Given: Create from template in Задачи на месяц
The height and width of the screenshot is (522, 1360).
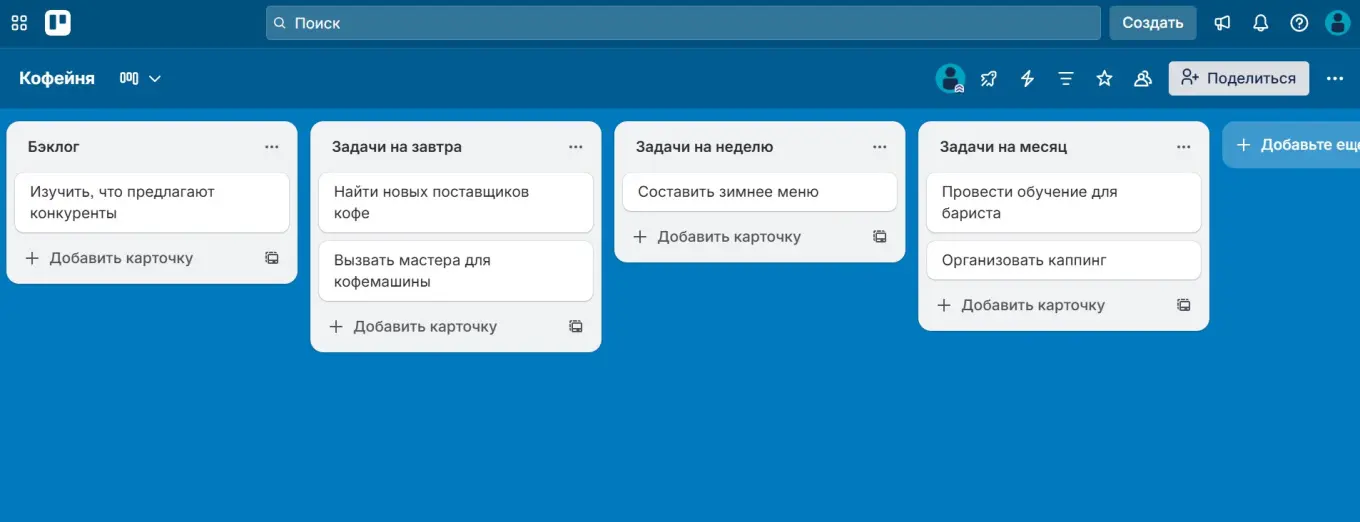Looking at the screenshot, I should (x=1184, y=305).
